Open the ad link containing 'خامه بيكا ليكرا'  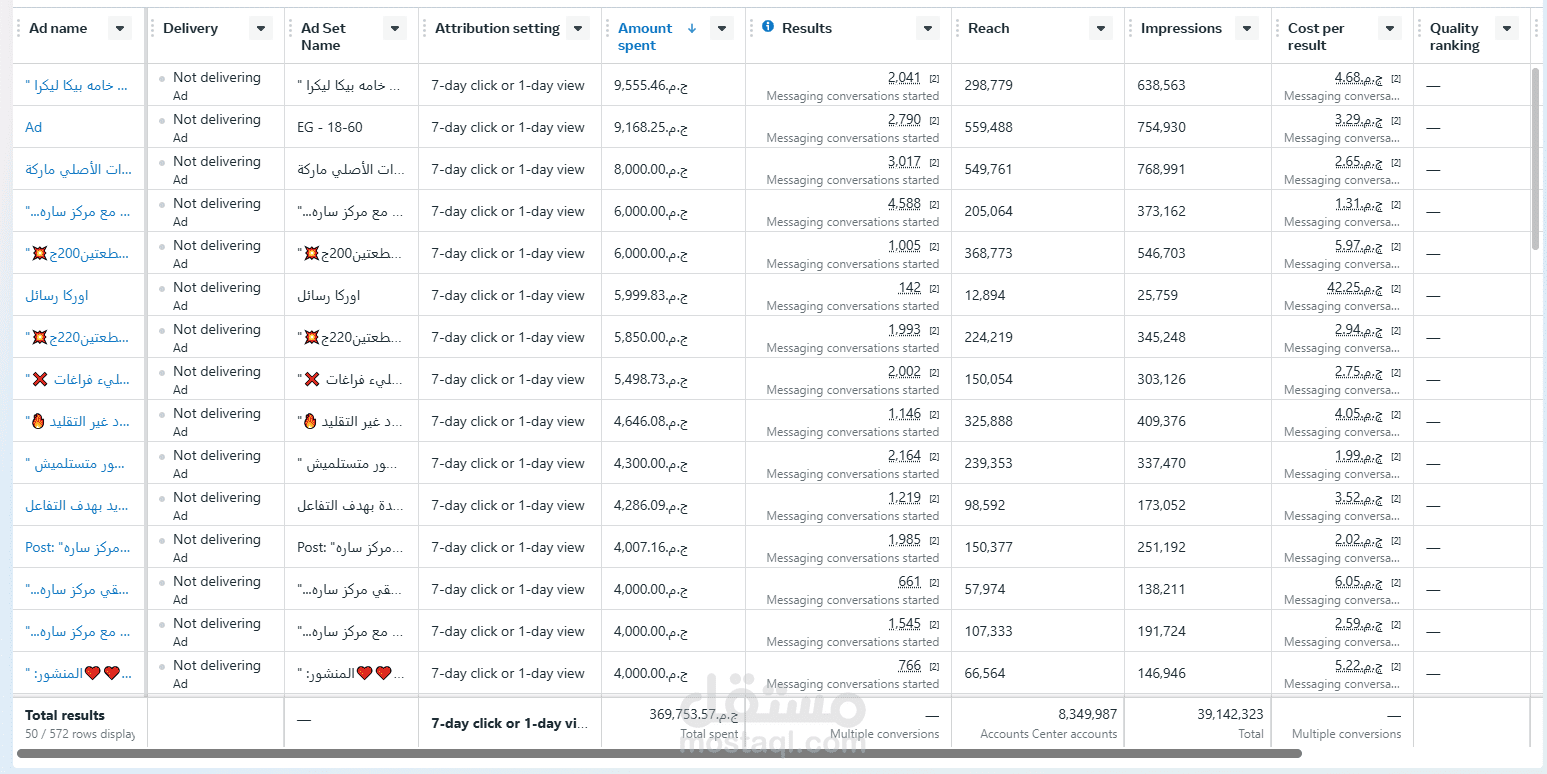tap(76, 85)
